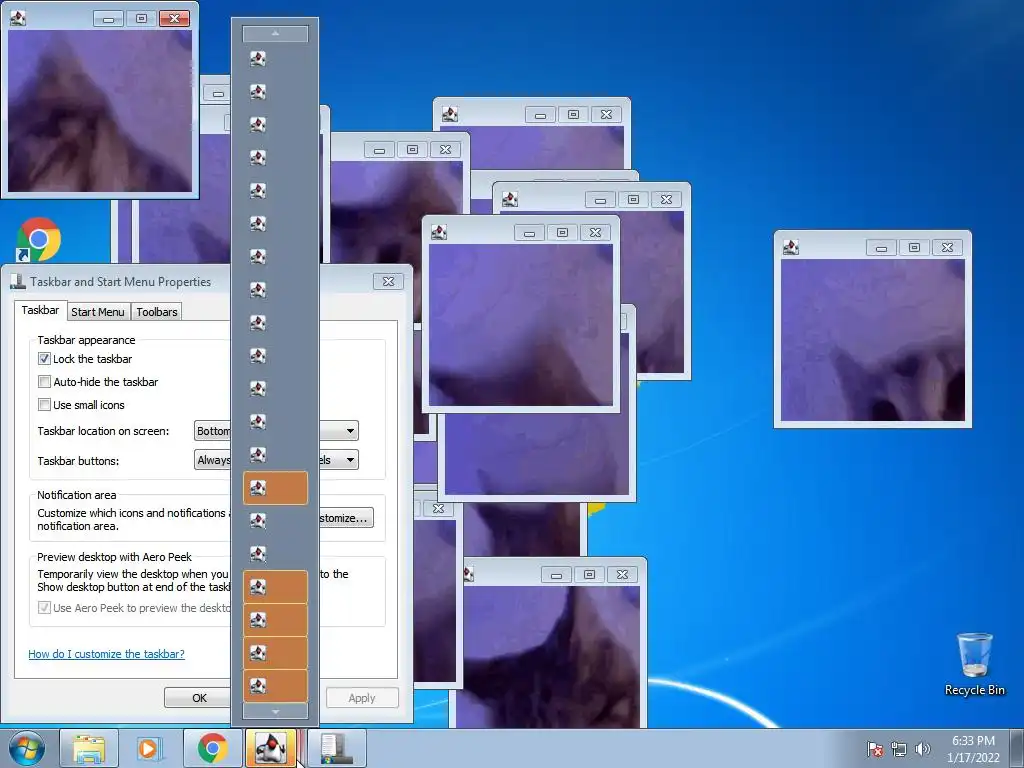Screen dimensions: 1024x768
Task: Click image inside the isolated right Java window
Action: pos(872,340)
